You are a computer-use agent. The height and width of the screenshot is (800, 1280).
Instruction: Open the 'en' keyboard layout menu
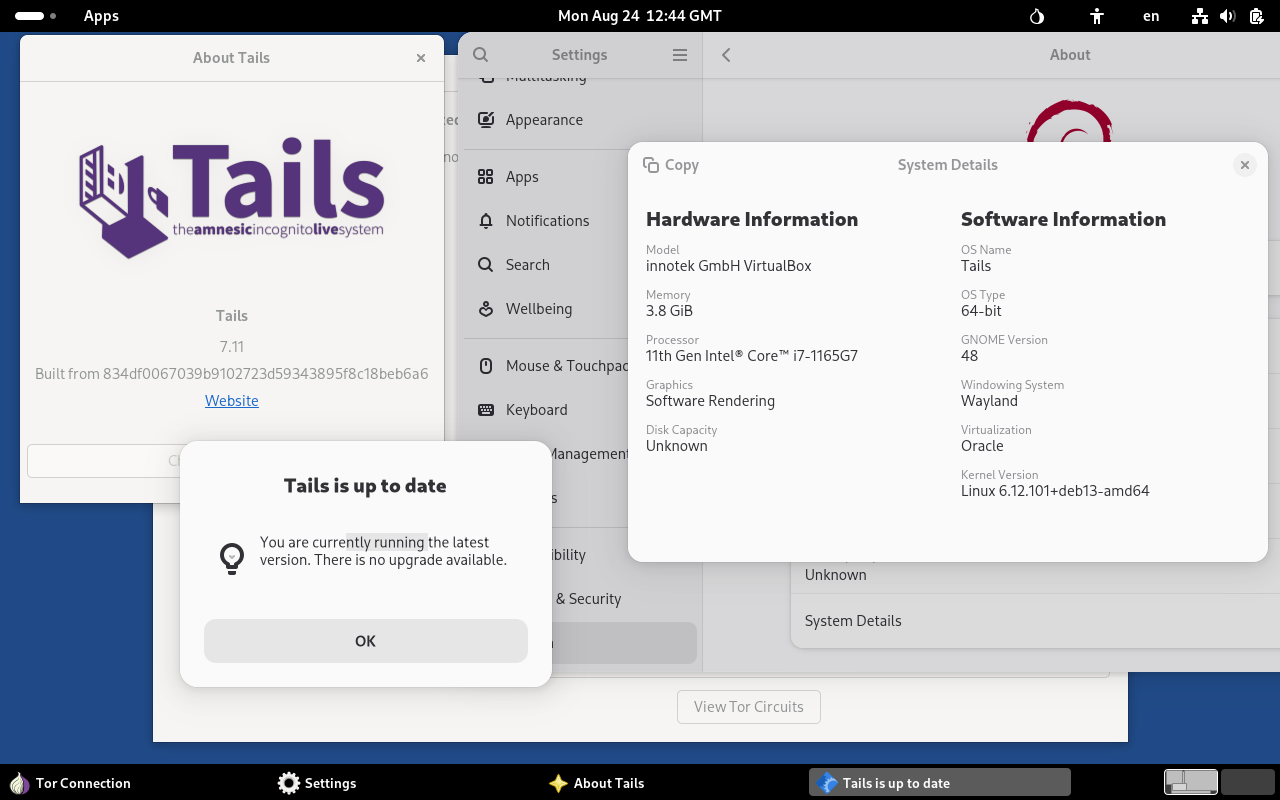(x=1151, y=16)
